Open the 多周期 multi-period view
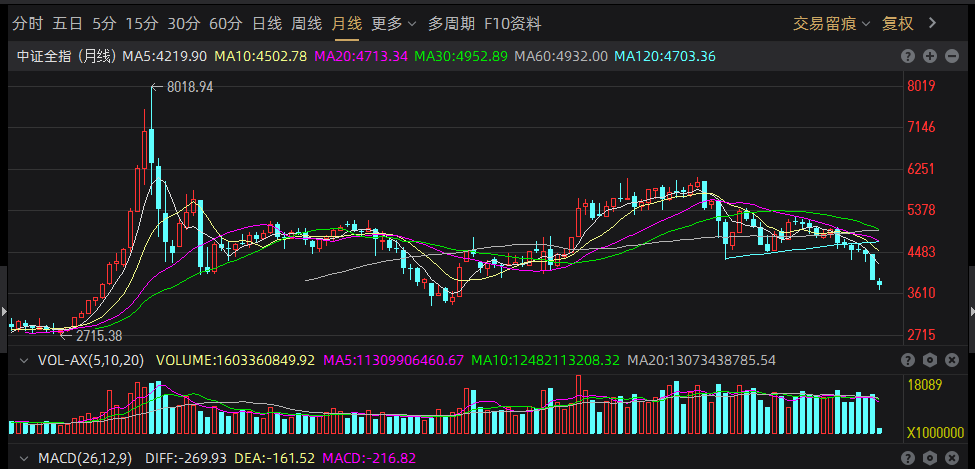This screenshot has width=975, height=469. (x=451, y=24)
